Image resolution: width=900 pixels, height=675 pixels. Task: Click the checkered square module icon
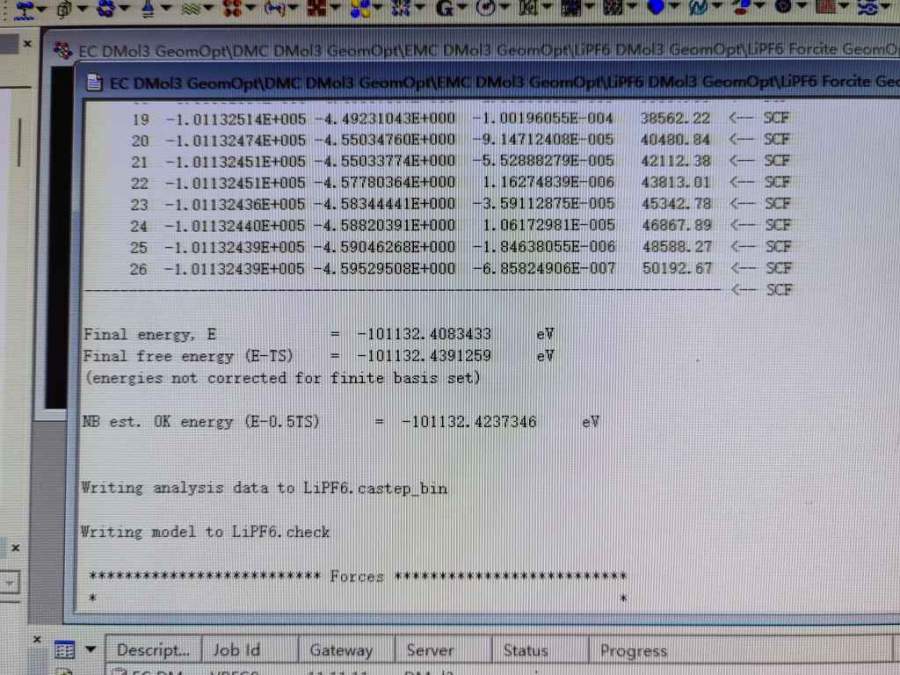pos(612,7)
